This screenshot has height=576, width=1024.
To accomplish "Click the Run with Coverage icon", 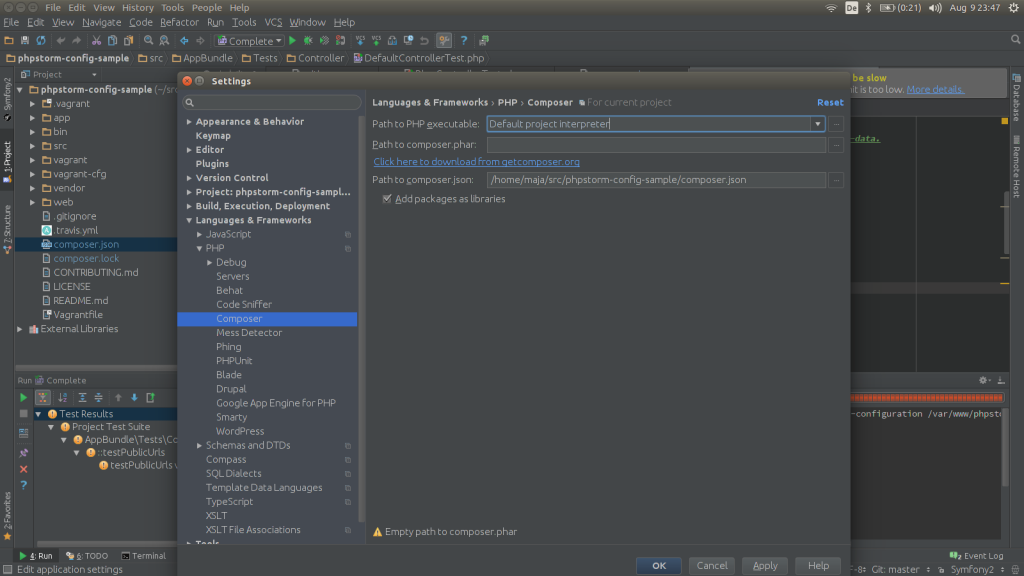I will click(325, 40).
